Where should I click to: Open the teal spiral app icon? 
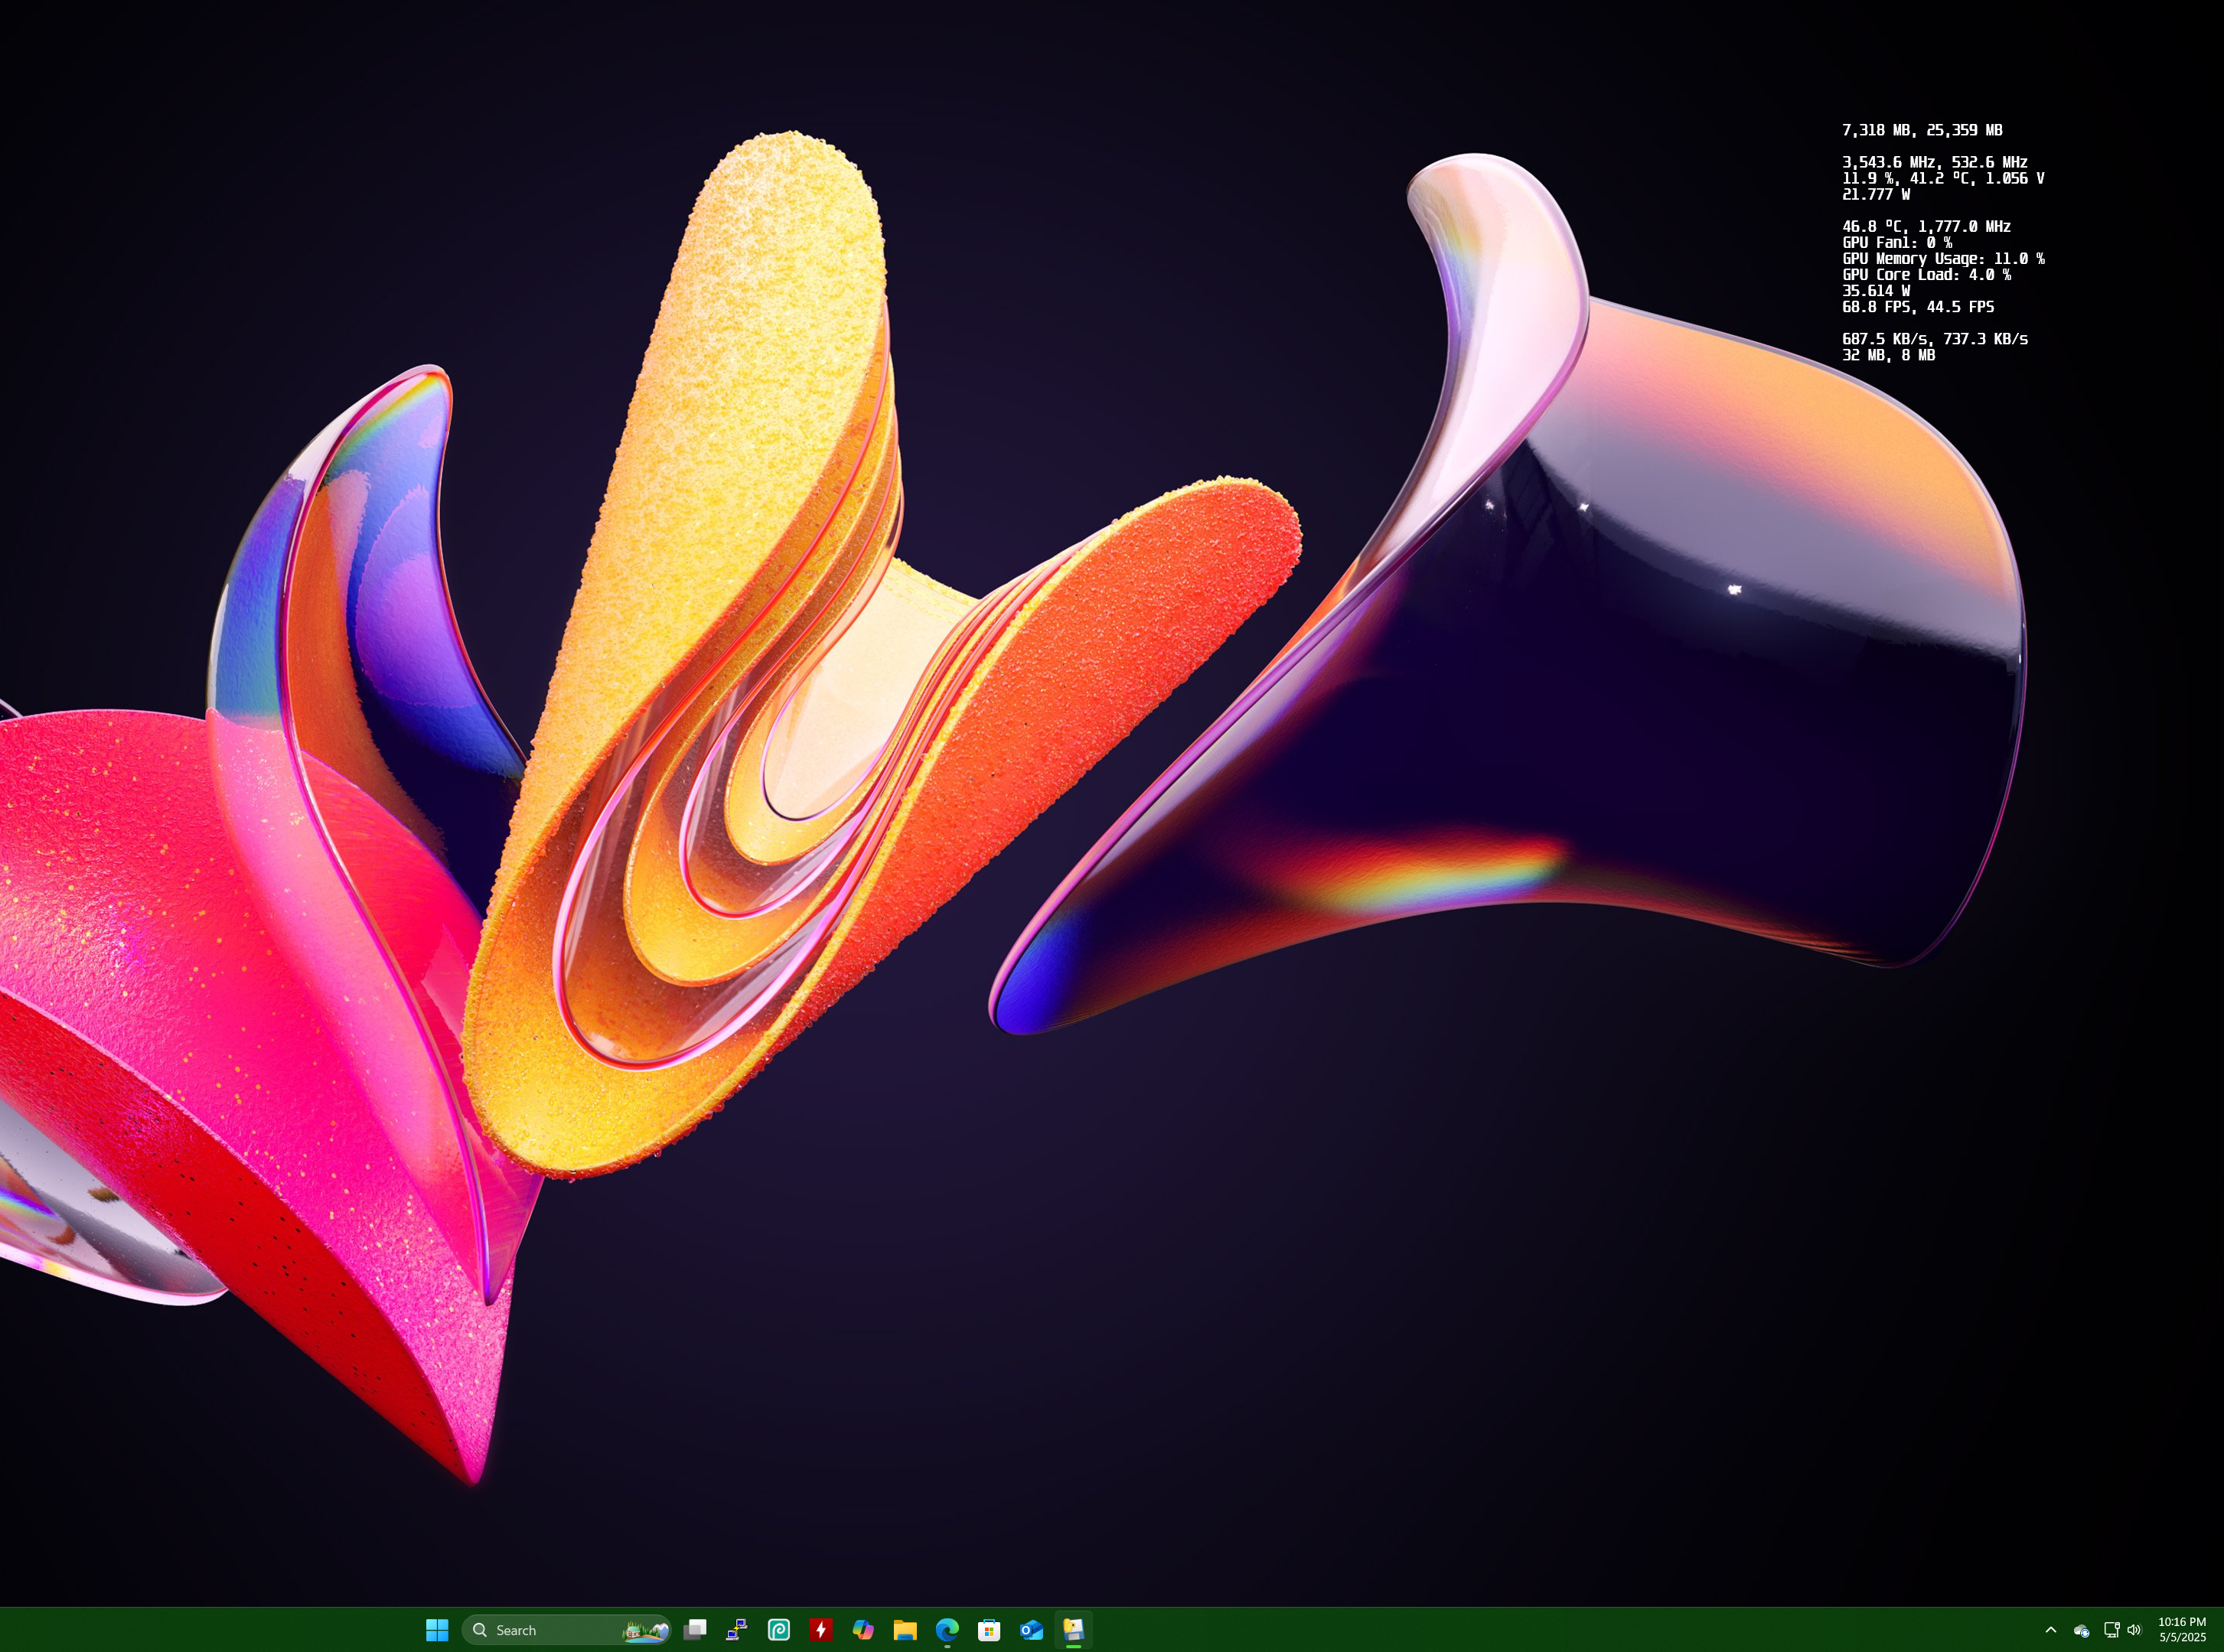[779, 1630]
